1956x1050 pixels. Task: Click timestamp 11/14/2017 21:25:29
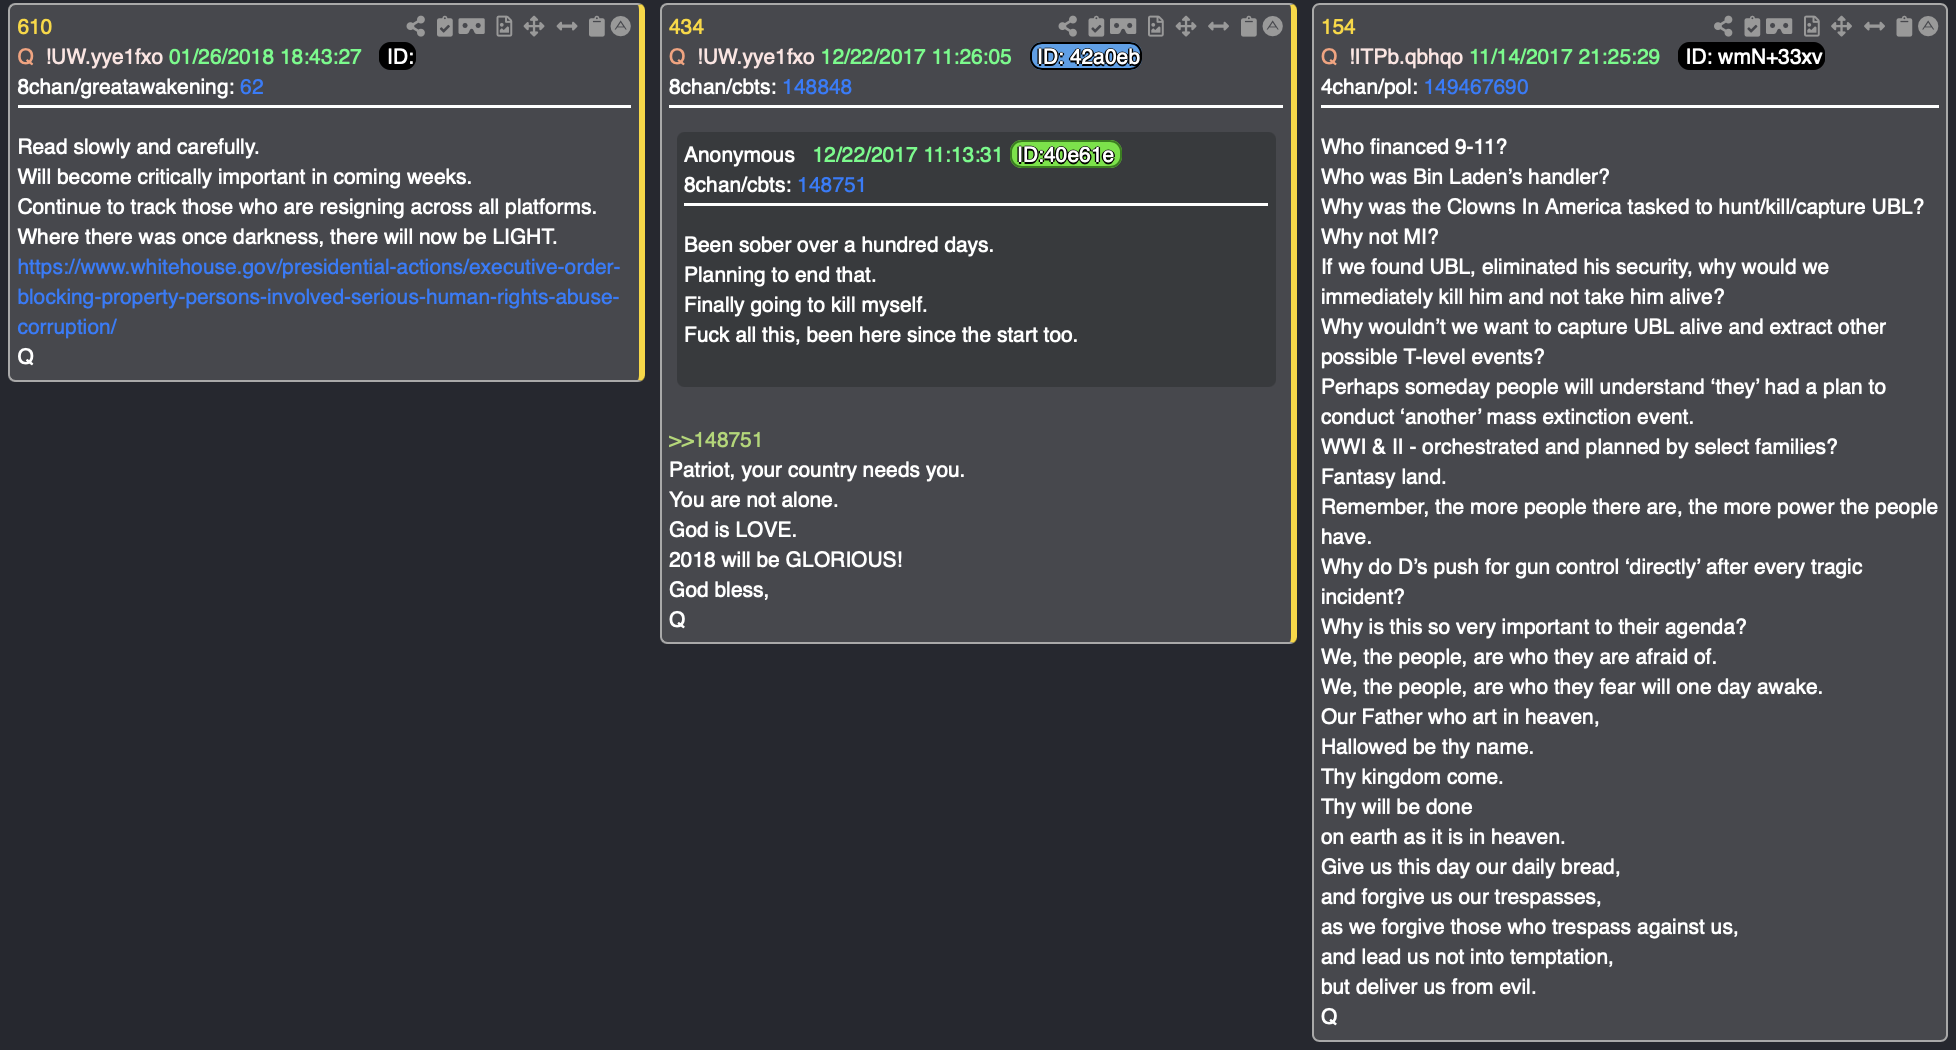tap(1565, 57)
